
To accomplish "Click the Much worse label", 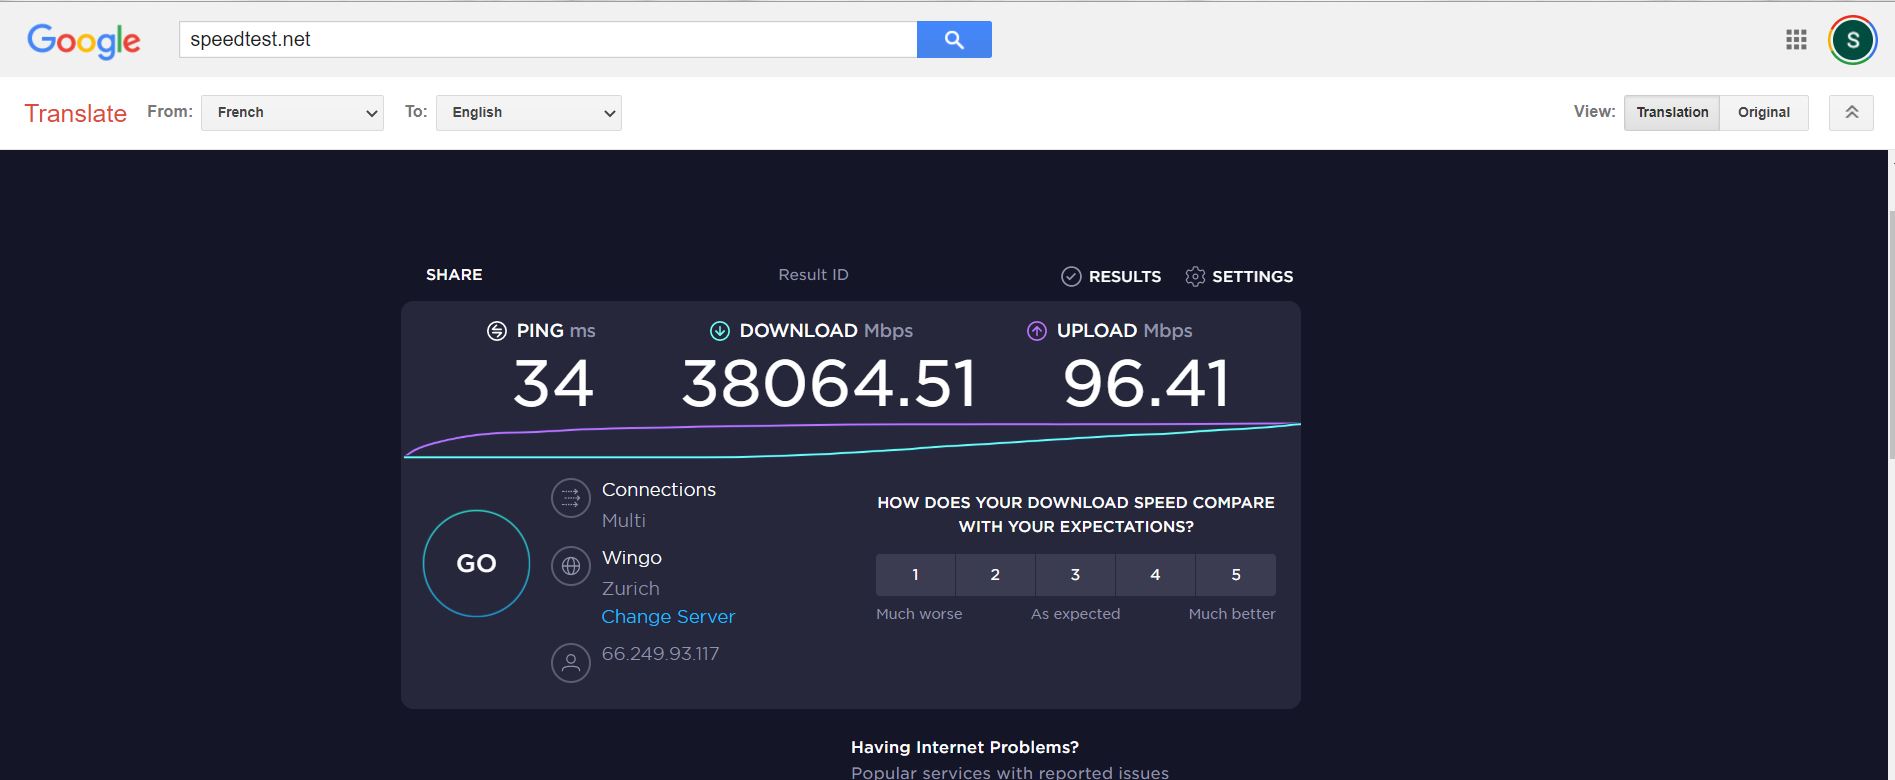I will (x=919, y=614).
